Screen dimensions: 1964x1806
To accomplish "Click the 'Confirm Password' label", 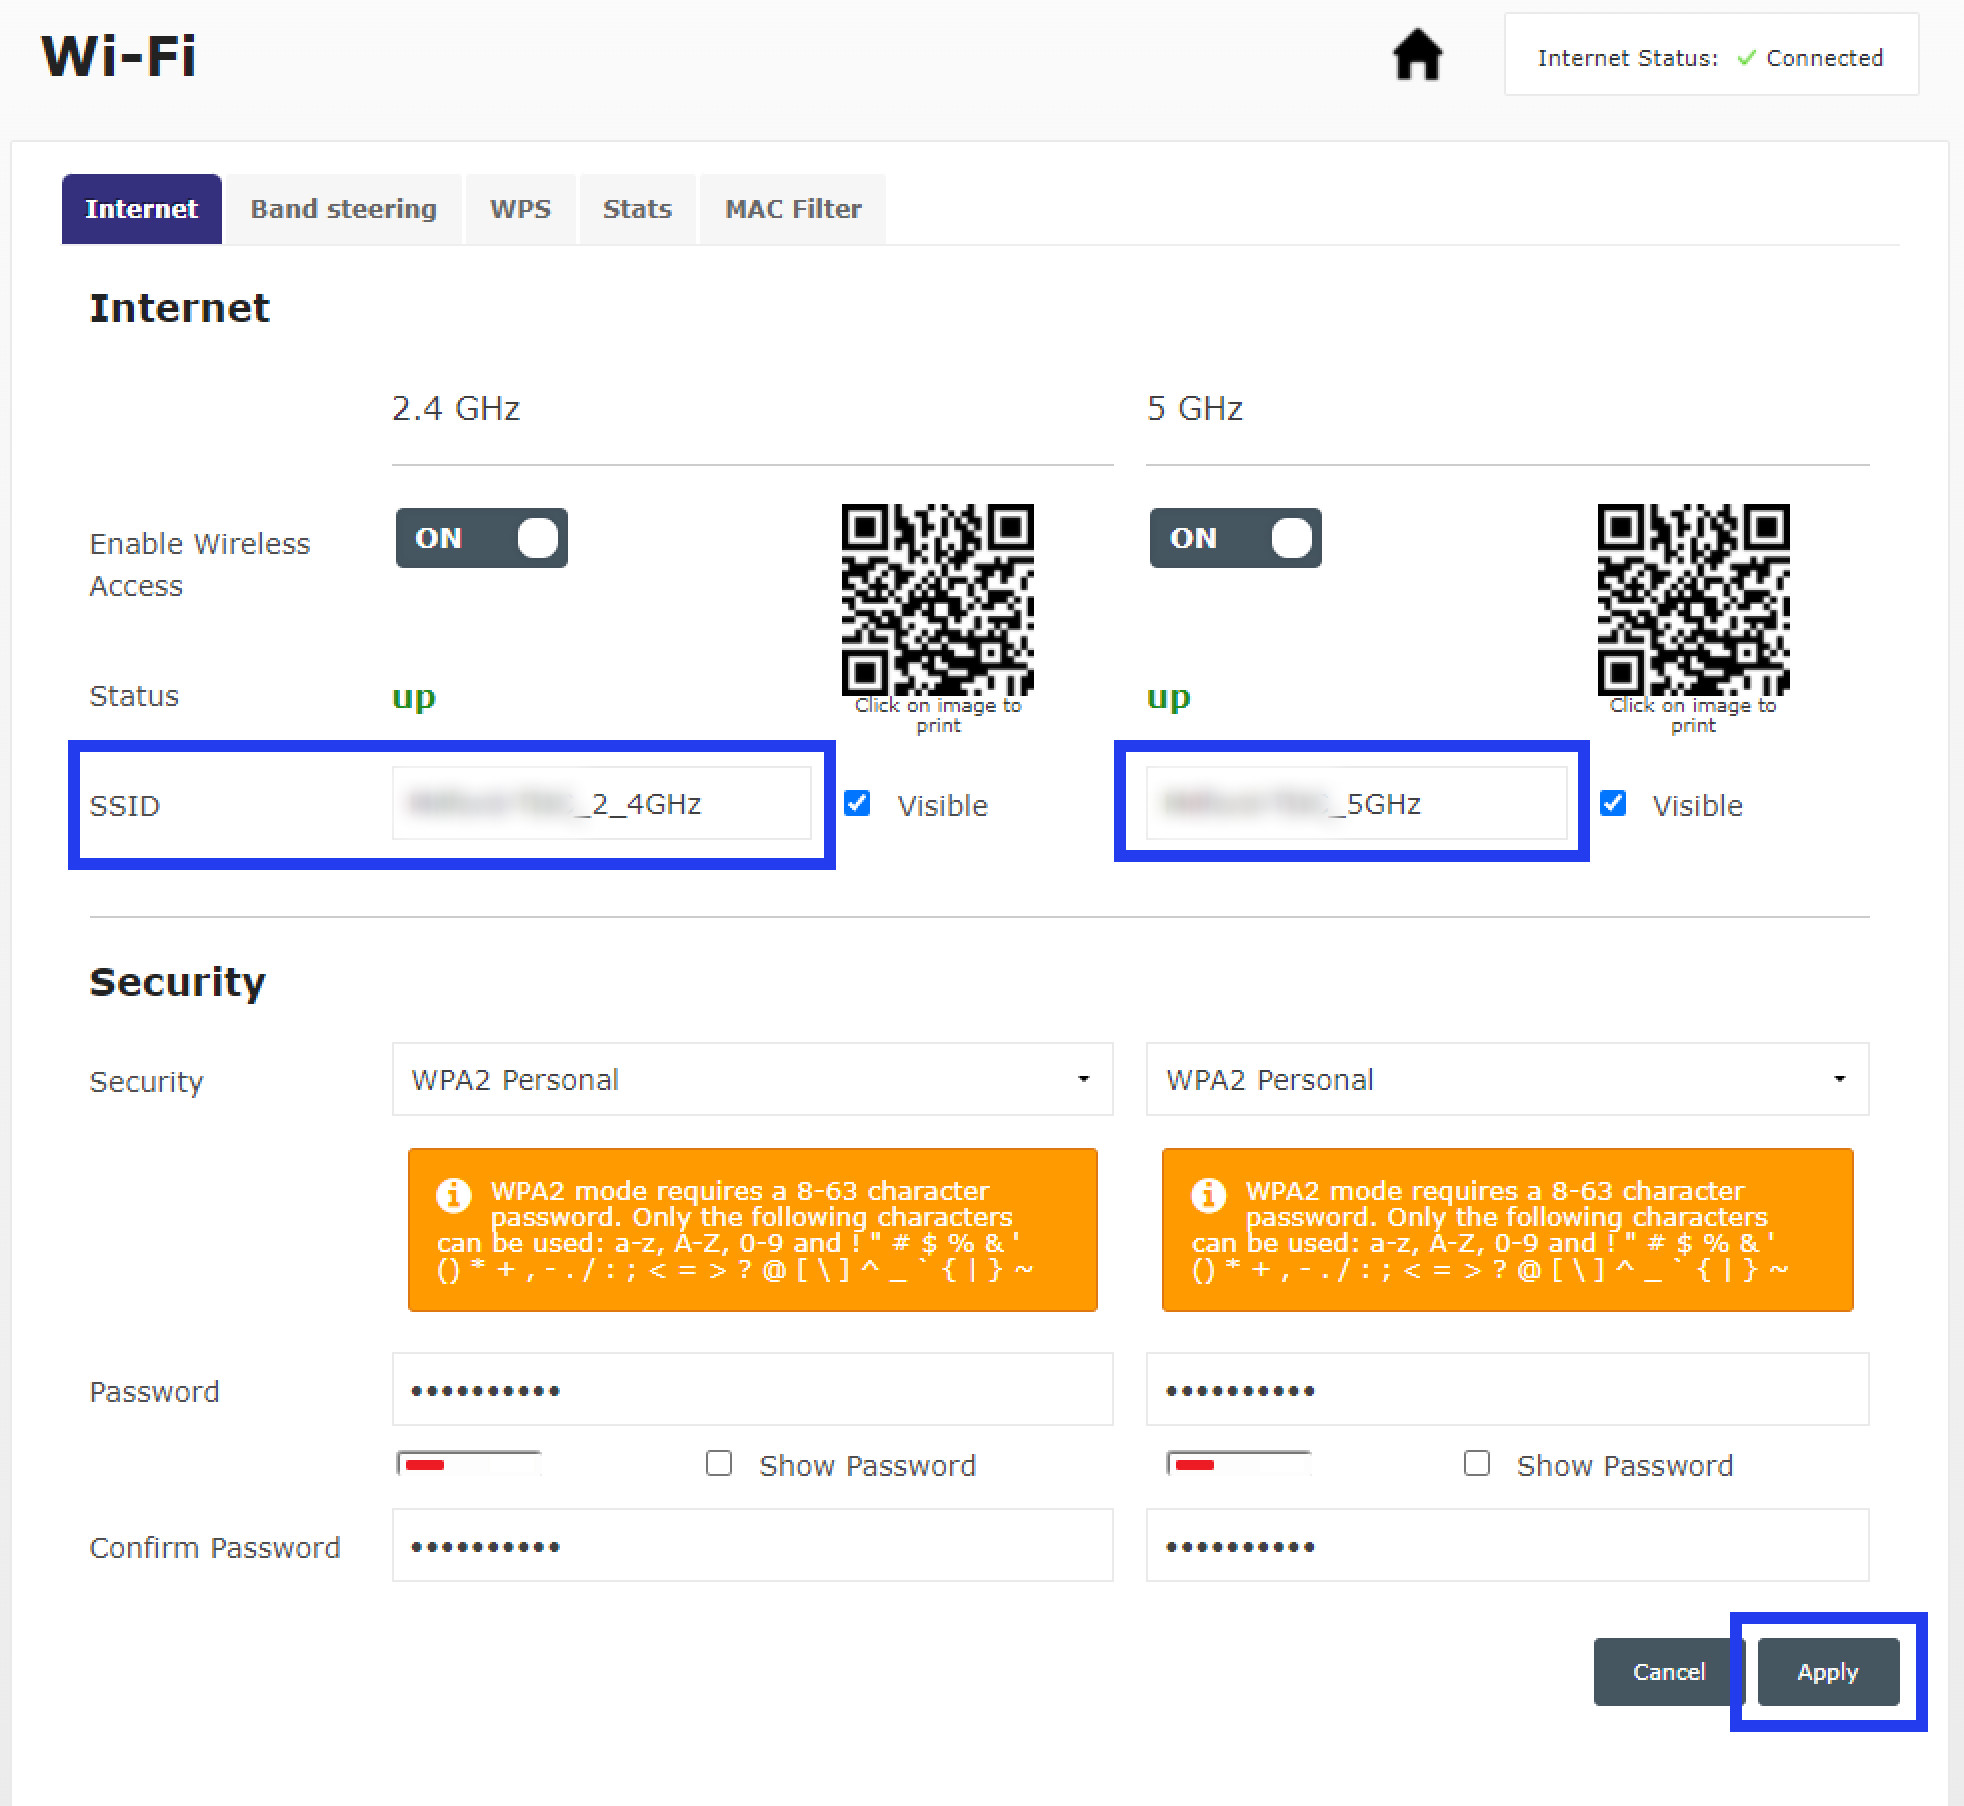I will point(215,1548).
